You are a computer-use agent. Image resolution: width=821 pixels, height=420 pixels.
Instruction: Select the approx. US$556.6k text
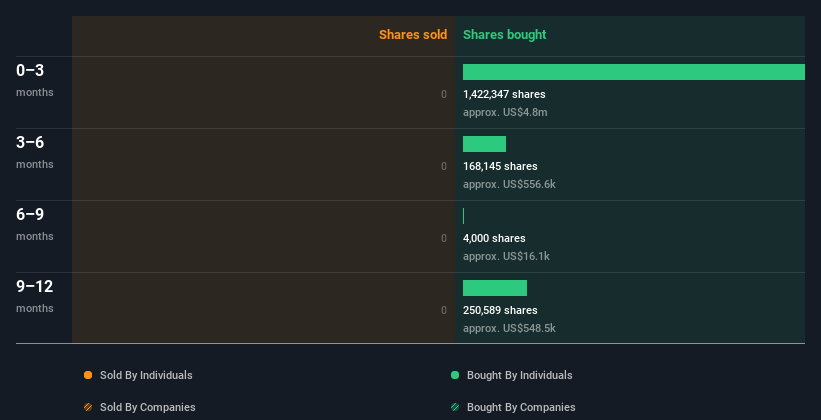click(509, 184)
